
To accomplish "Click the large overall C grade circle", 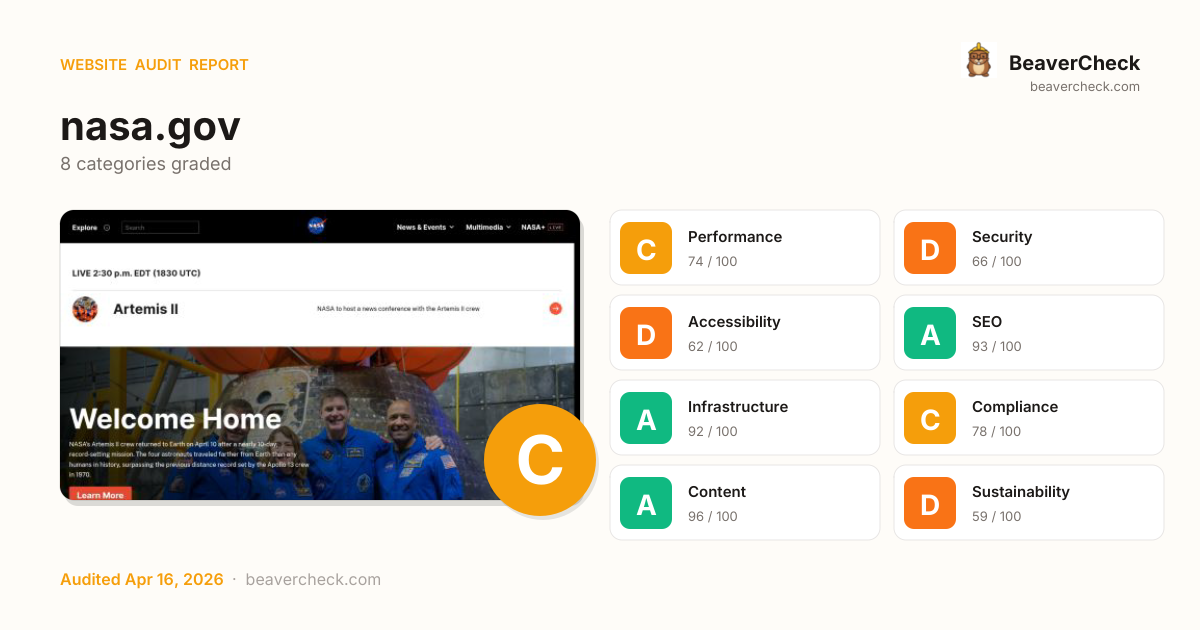I will coord(540,460).
